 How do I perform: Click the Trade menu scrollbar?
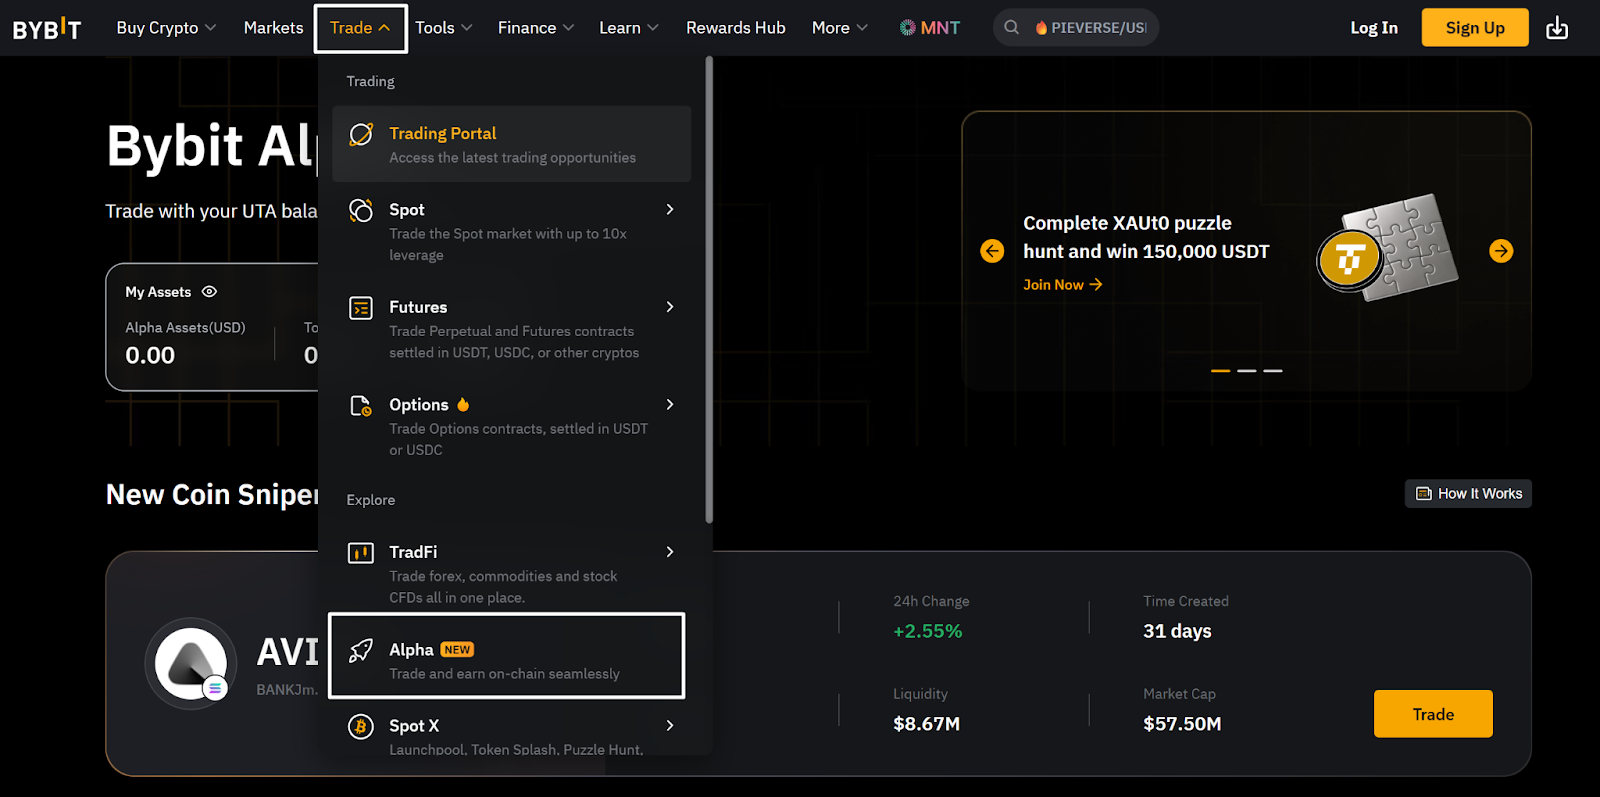pyautogui.click(x=709, y=290)
